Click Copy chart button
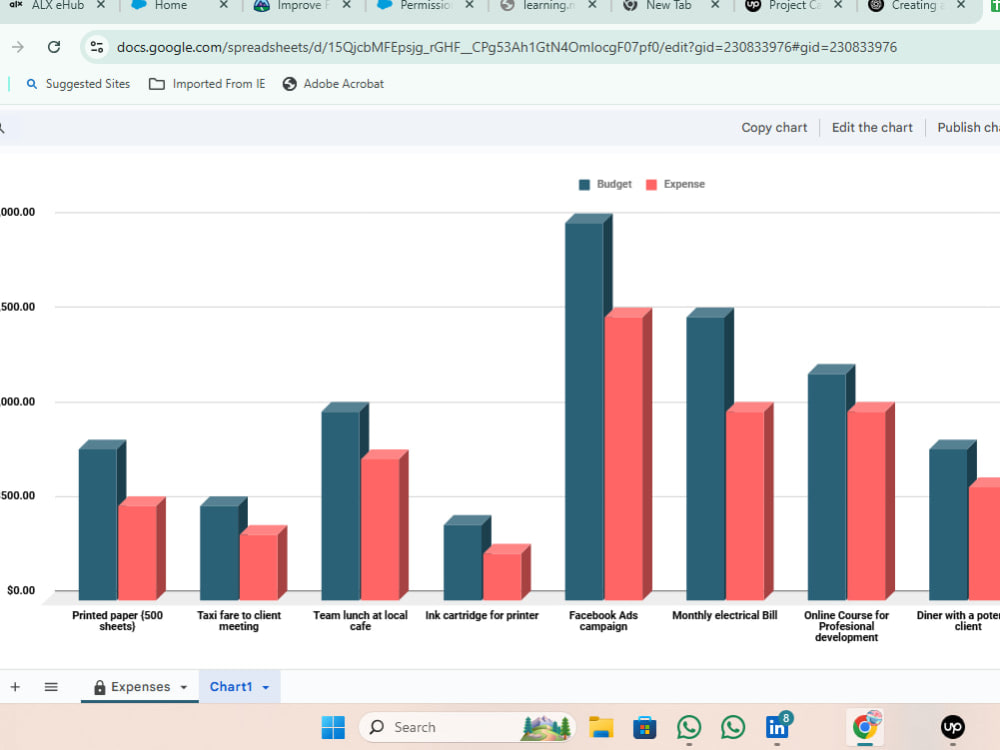 774,128
